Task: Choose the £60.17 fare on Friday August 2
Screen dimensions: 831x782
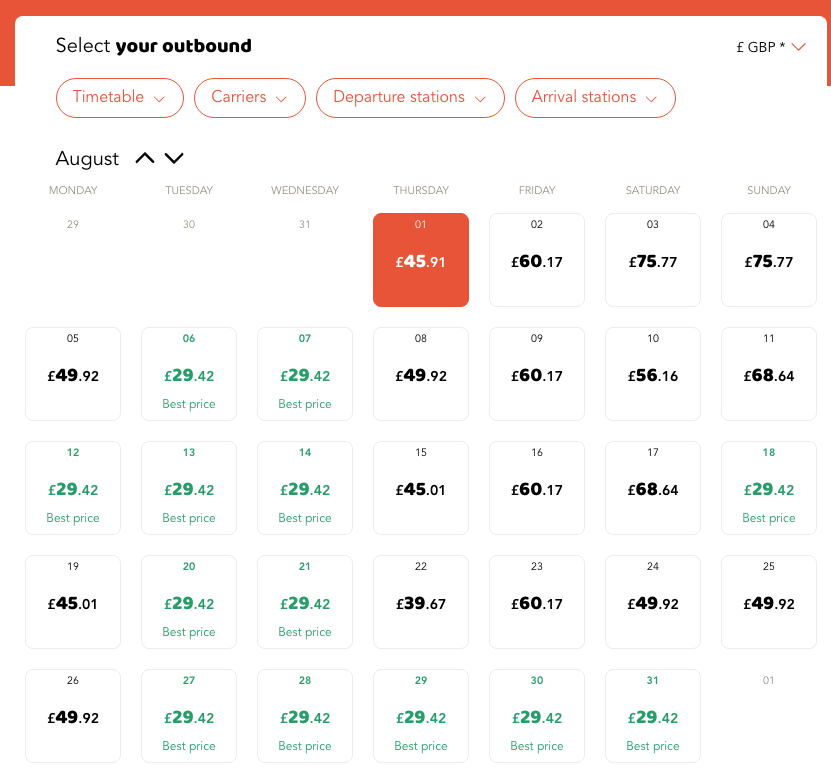Action: click(537, 260)
